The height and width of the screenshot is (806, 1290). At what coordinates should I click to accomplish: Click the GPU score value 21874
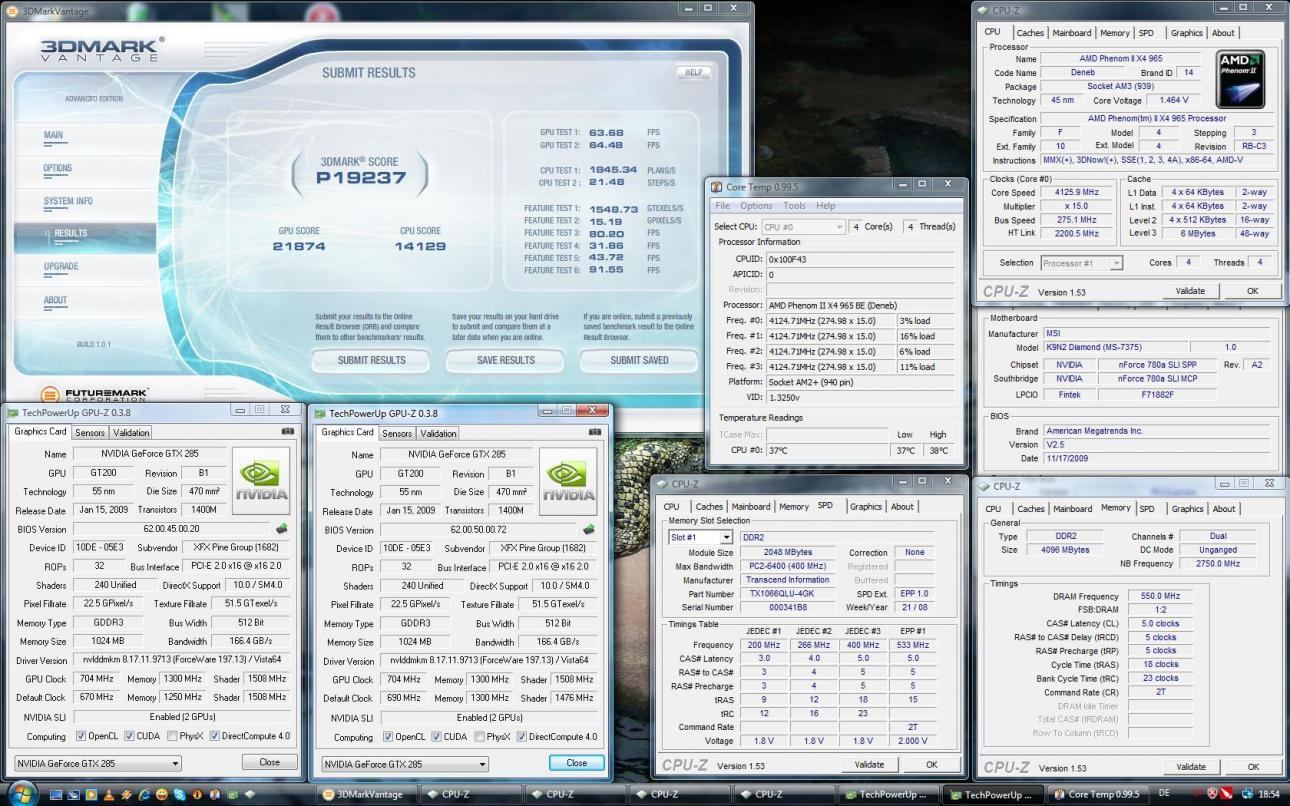(299, 246)
